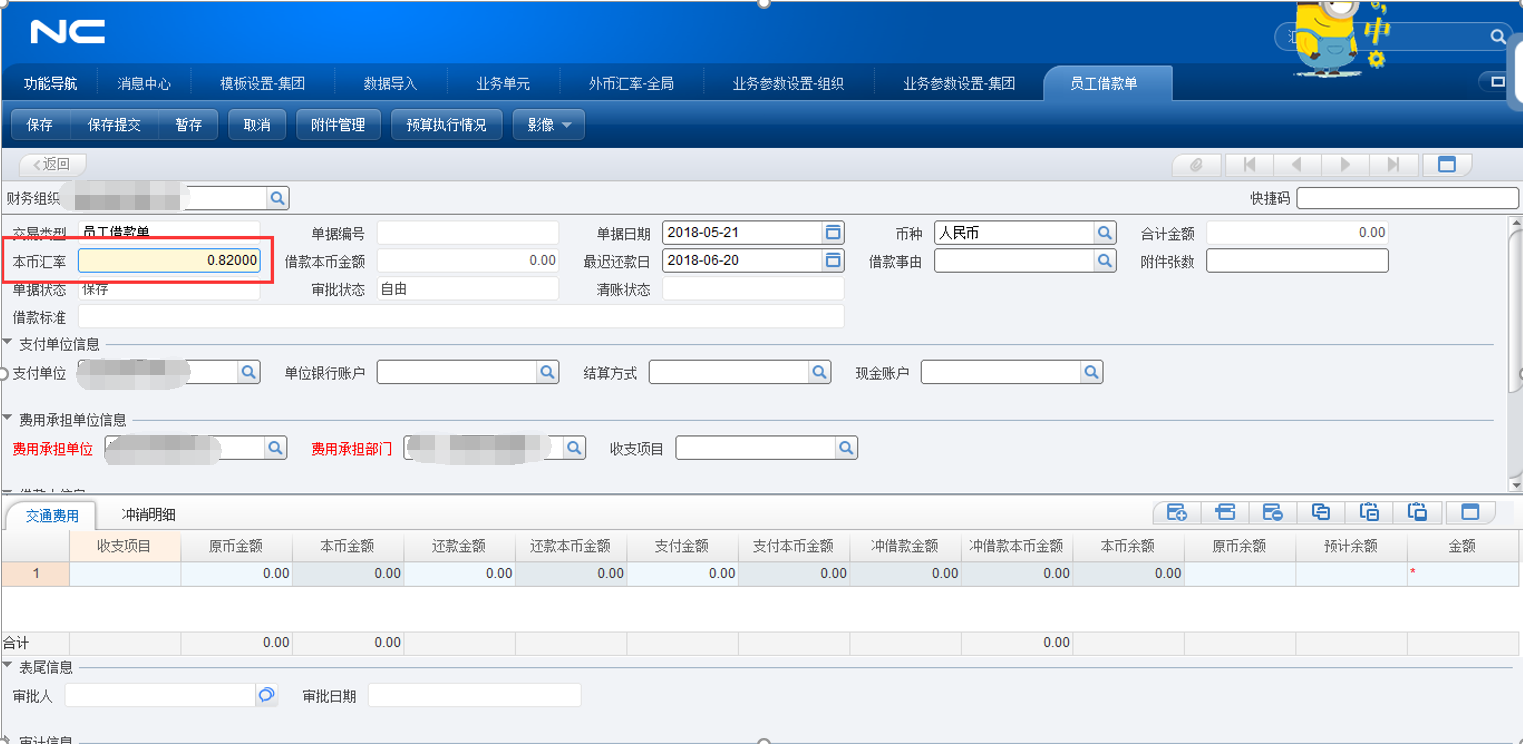This screenshot has height=744, width=1523.
Task: Open 预算执行情况
Action: [446, 125]
